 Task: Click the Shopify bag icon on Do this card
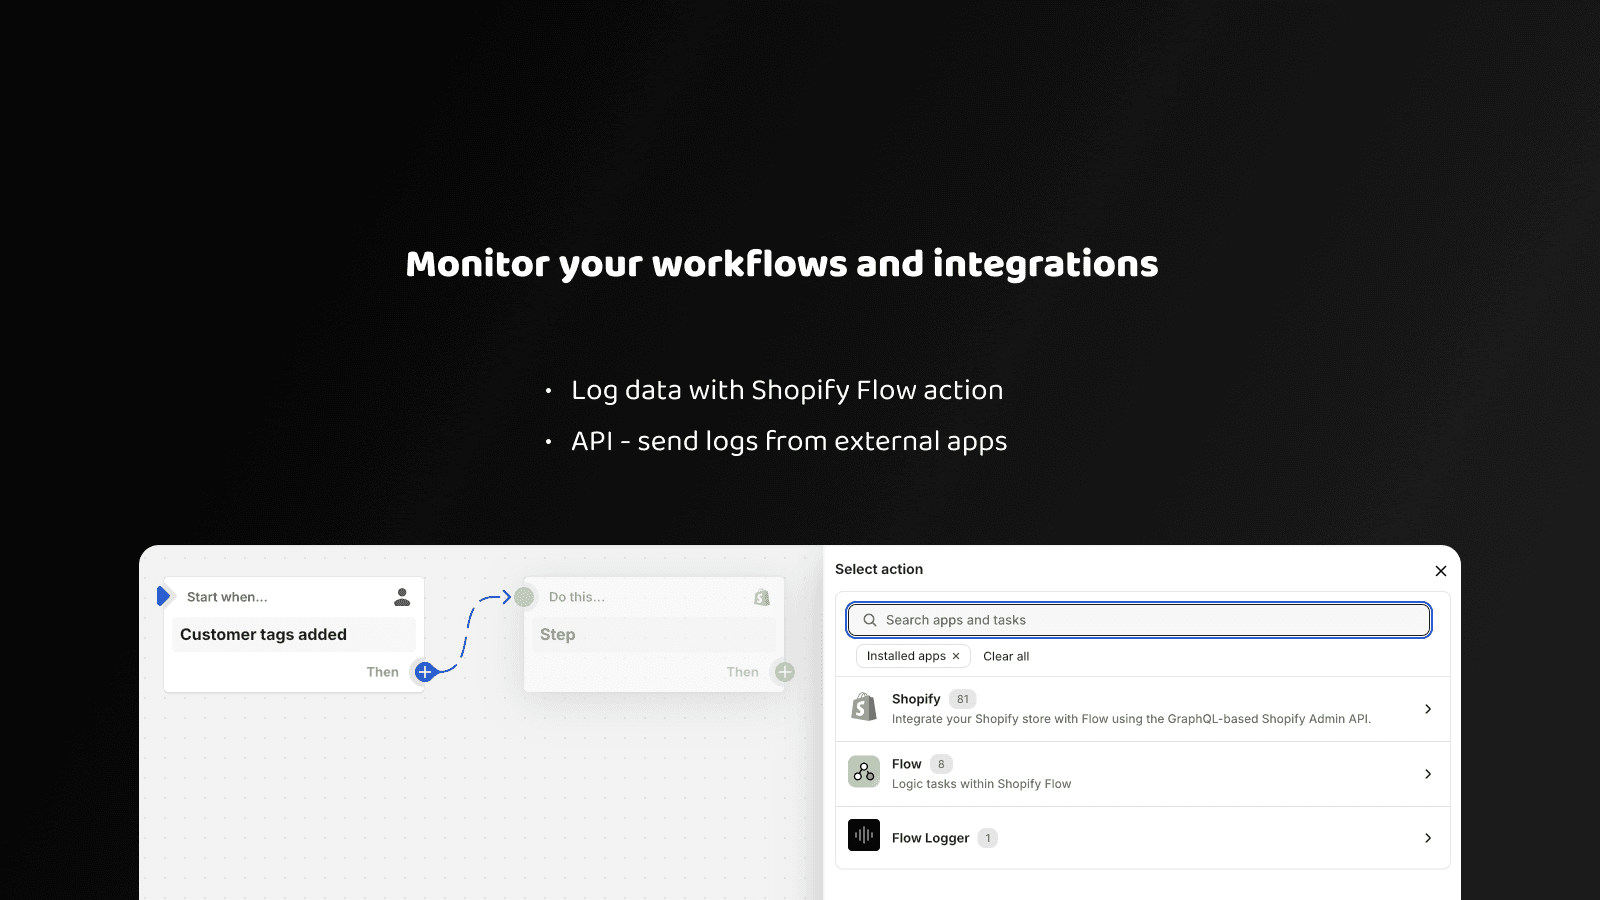(762, 597)
